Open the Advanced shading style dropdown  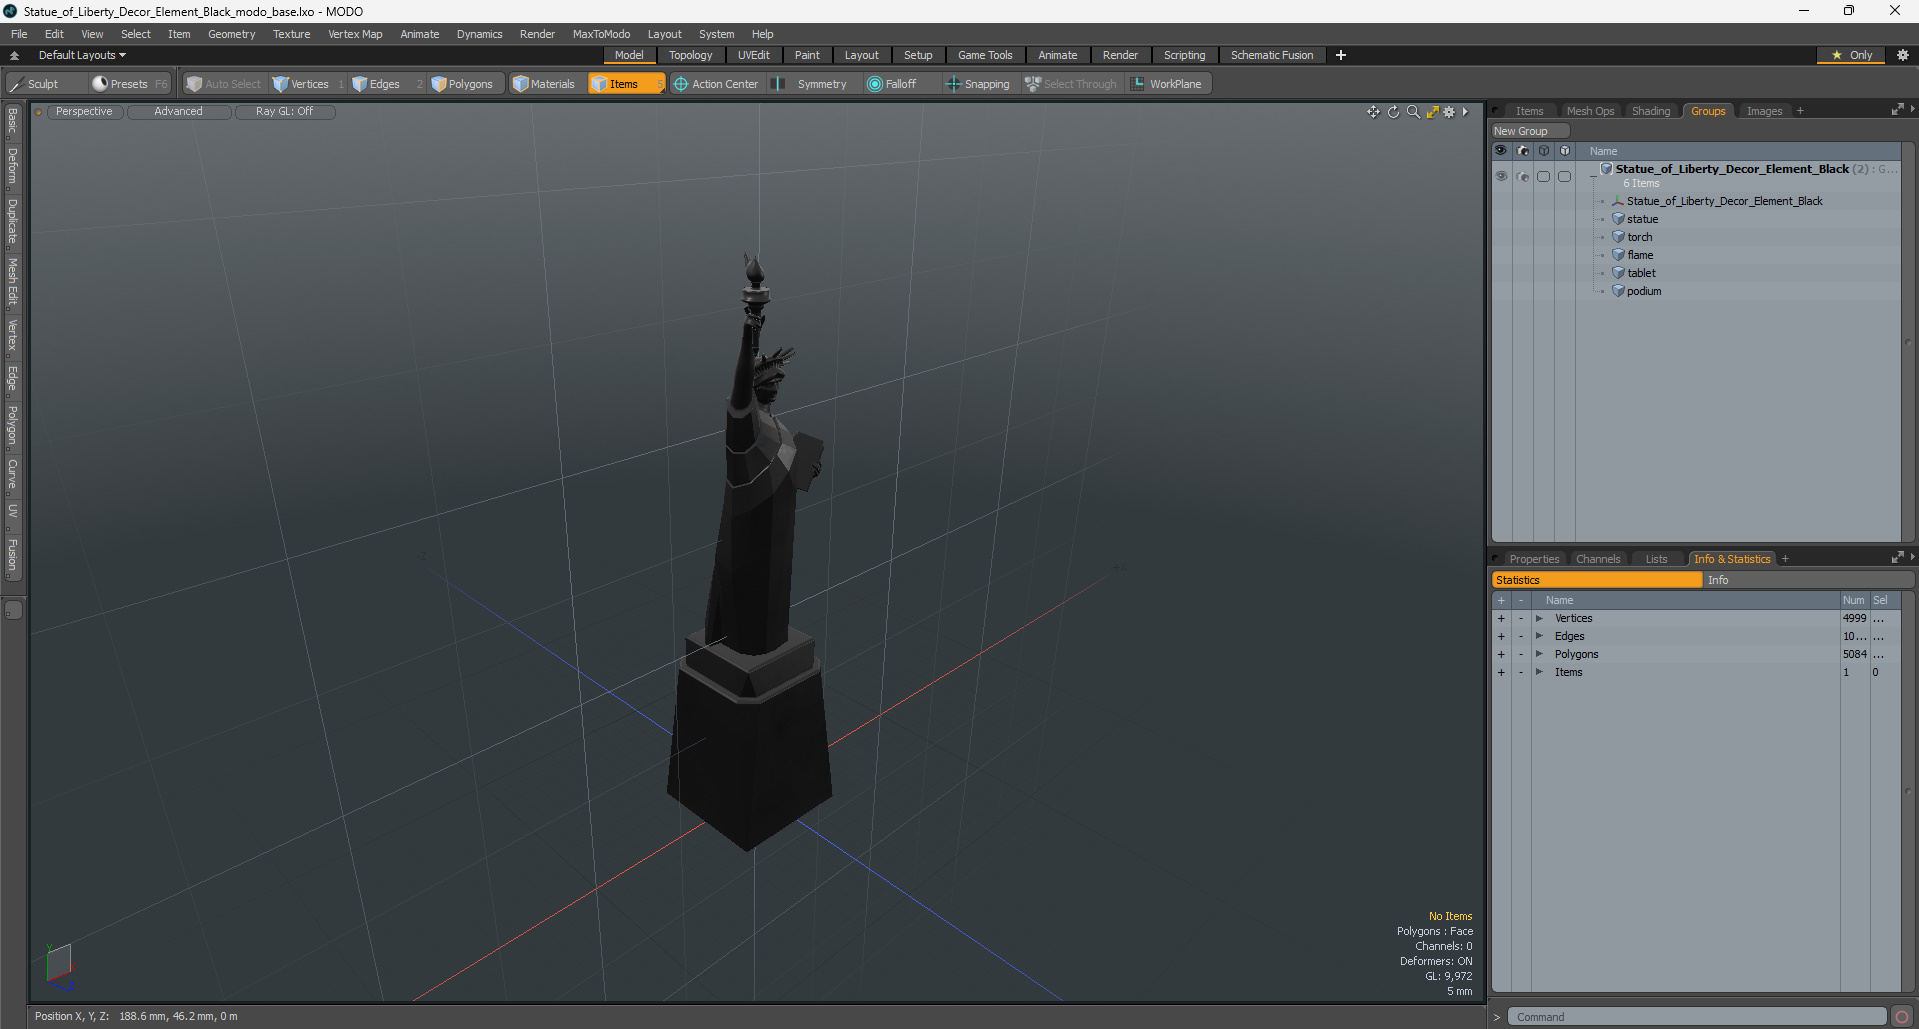coord(178,112)
